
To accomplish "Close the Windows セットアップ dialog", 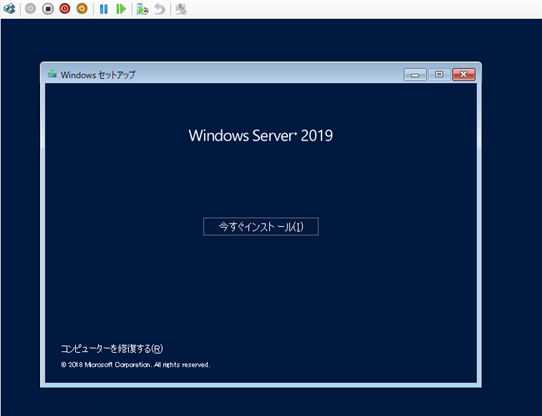I will pos(464,74).
